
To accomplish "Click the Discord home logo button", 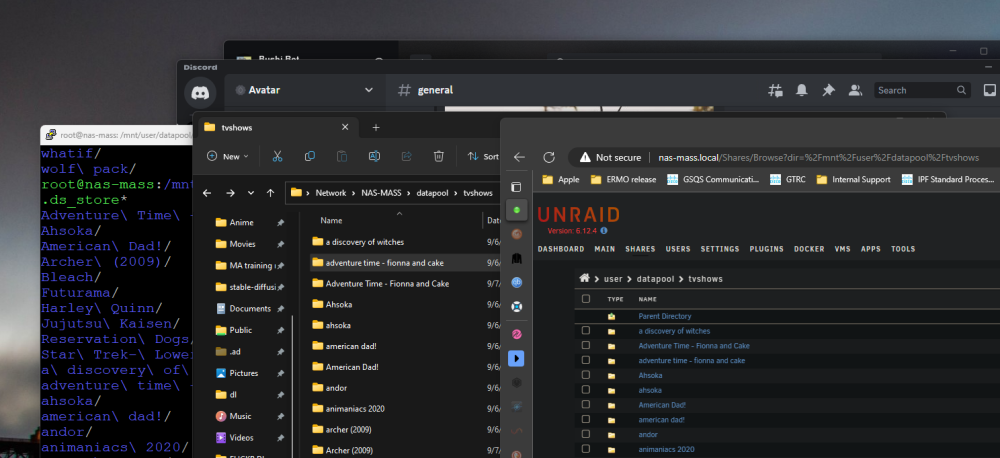I will [x=200, y=92].
